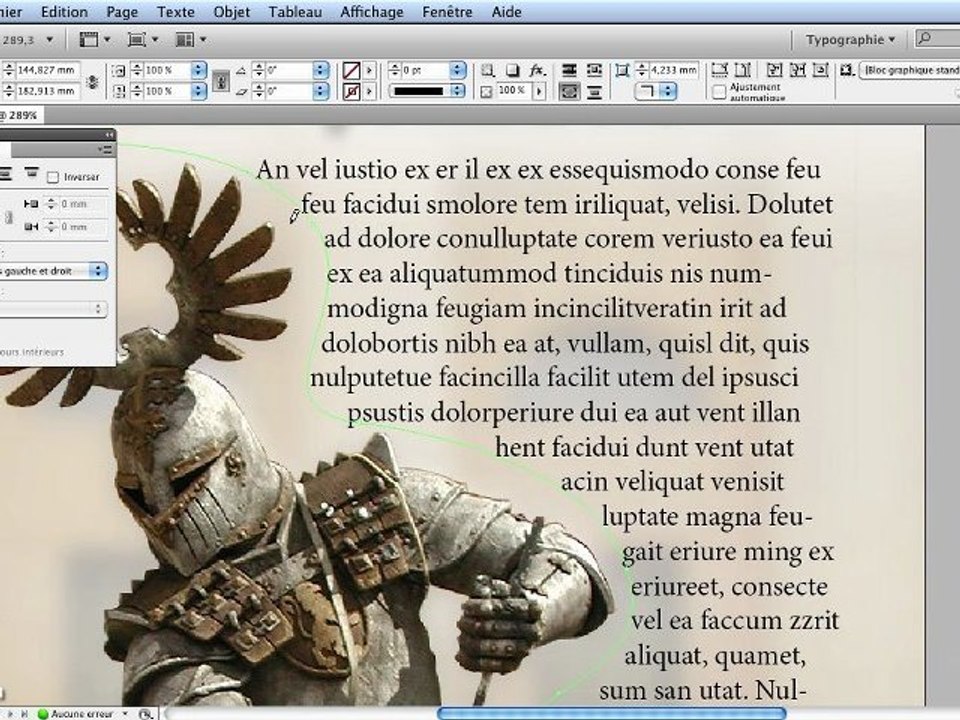This screenshot has height=720, width=960.
Task: Click the select container icon
Action: click(488, 70)
